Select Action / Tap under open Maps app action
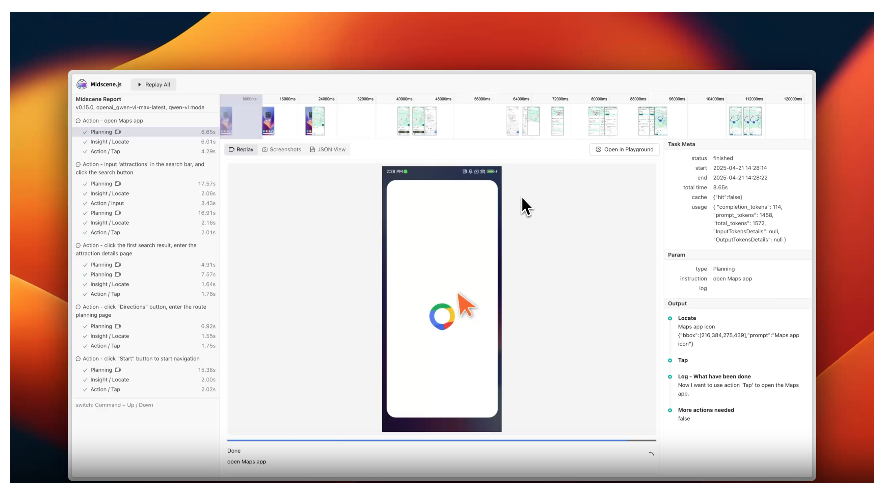 [146, 151]
